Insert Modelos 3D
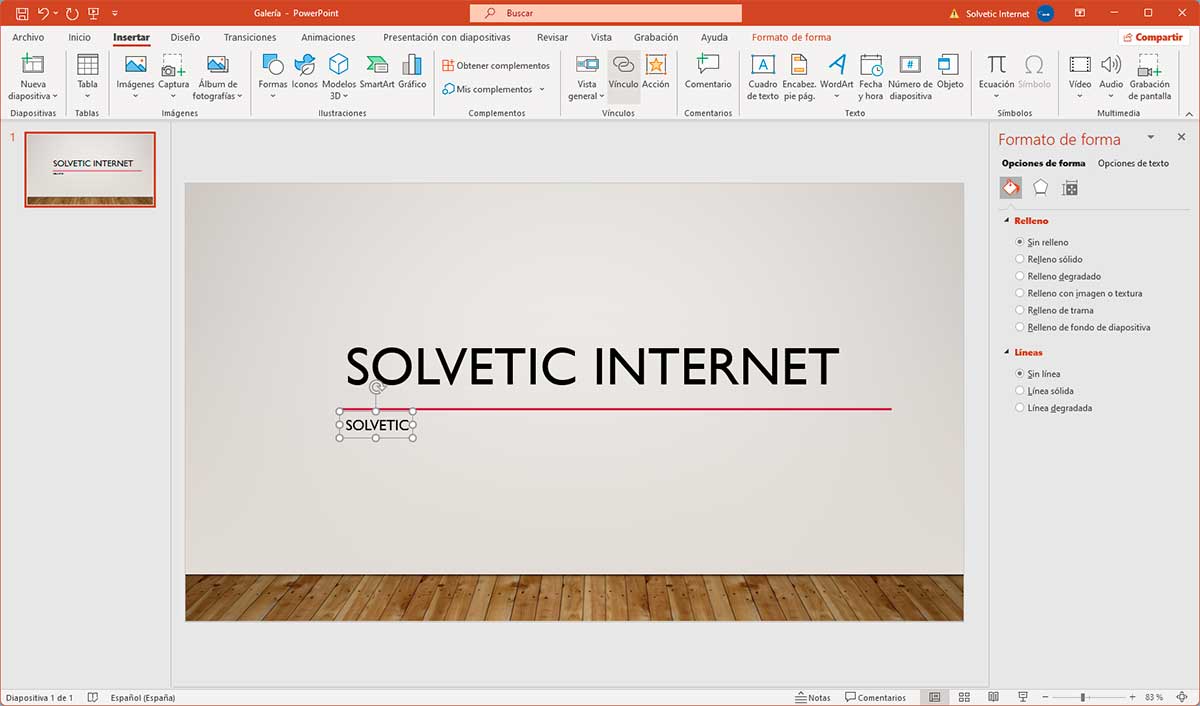Viewport: 1200px width, 706px height. (339, 77)
